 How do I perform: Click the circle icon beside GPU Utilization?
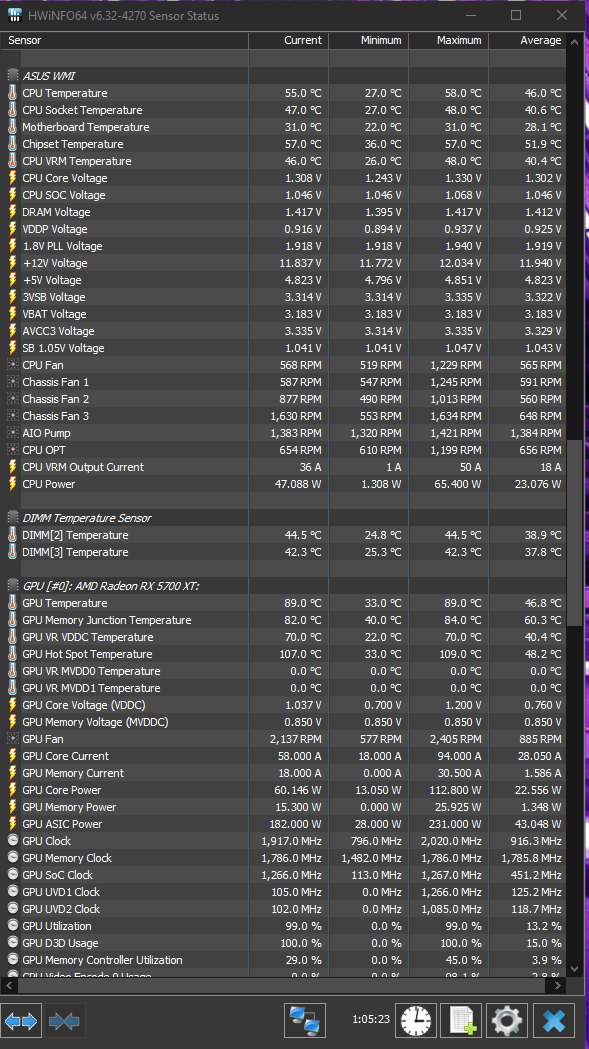pos(13,925)
